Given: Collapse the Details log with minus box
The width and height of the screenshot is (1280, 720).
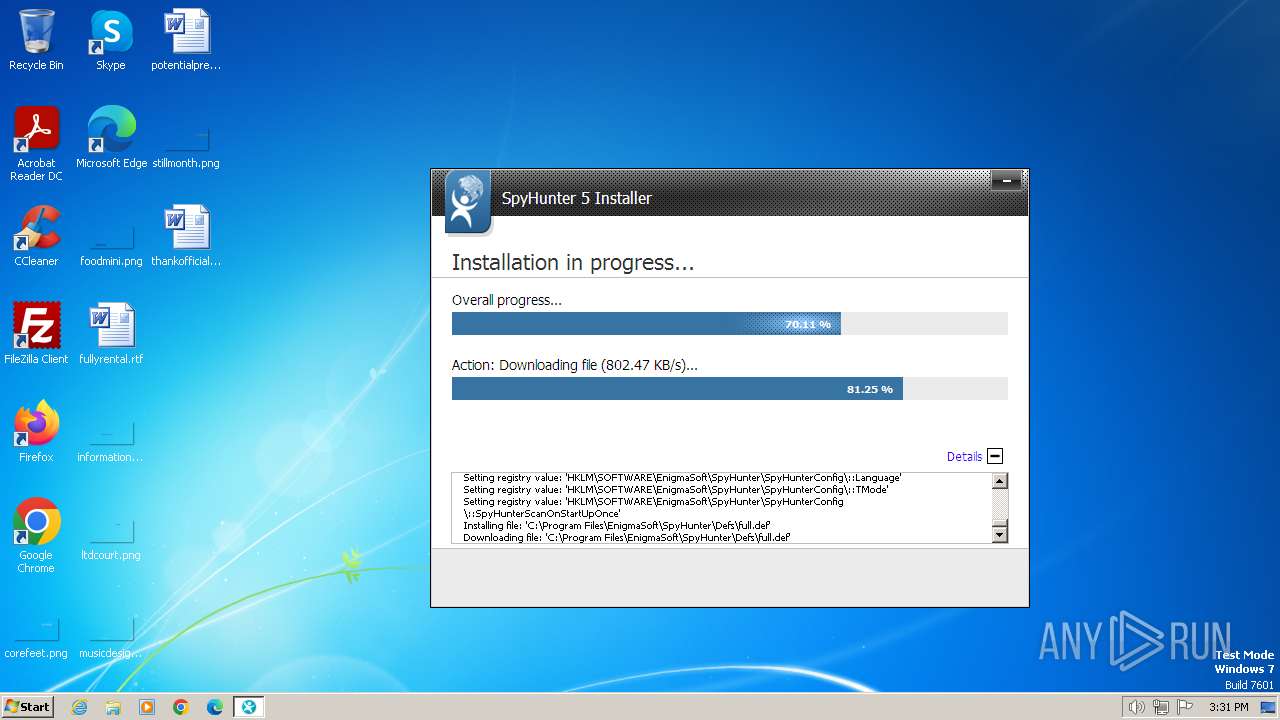Looking at the screenshot, I should [995, 456].
